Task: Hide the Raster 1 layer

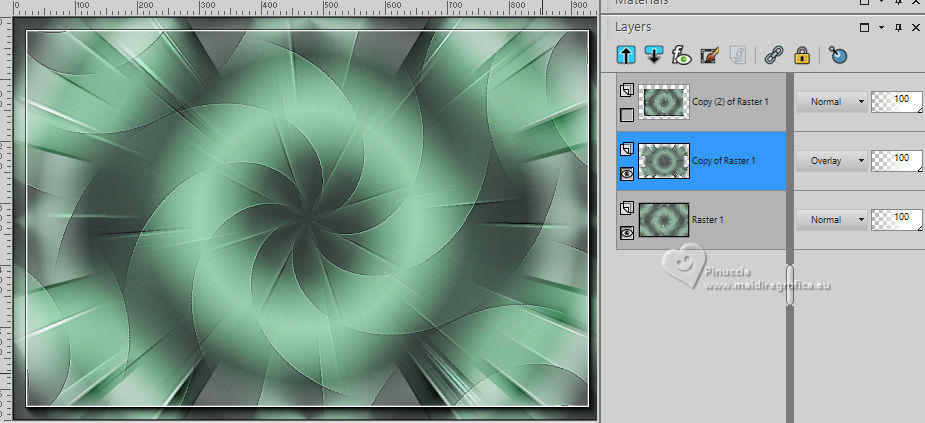Action: click(627, 232)
